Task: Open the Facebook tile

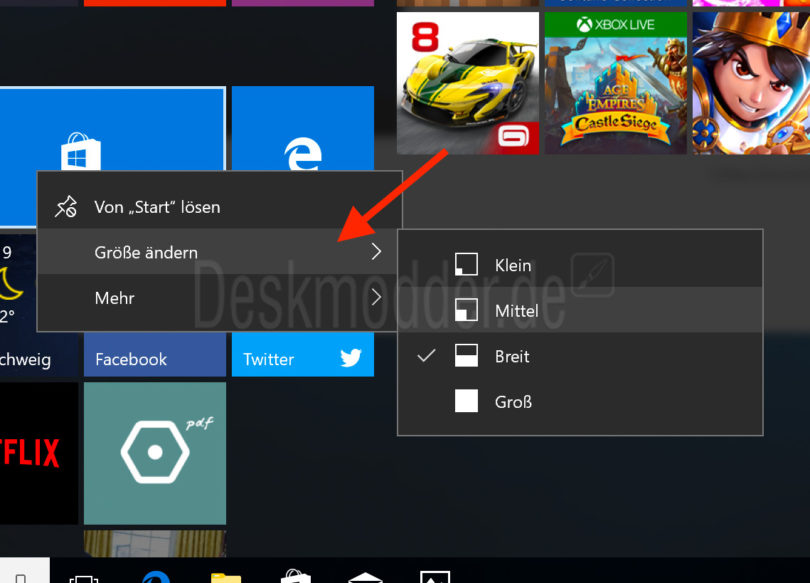Action: [x=155, y=354]
